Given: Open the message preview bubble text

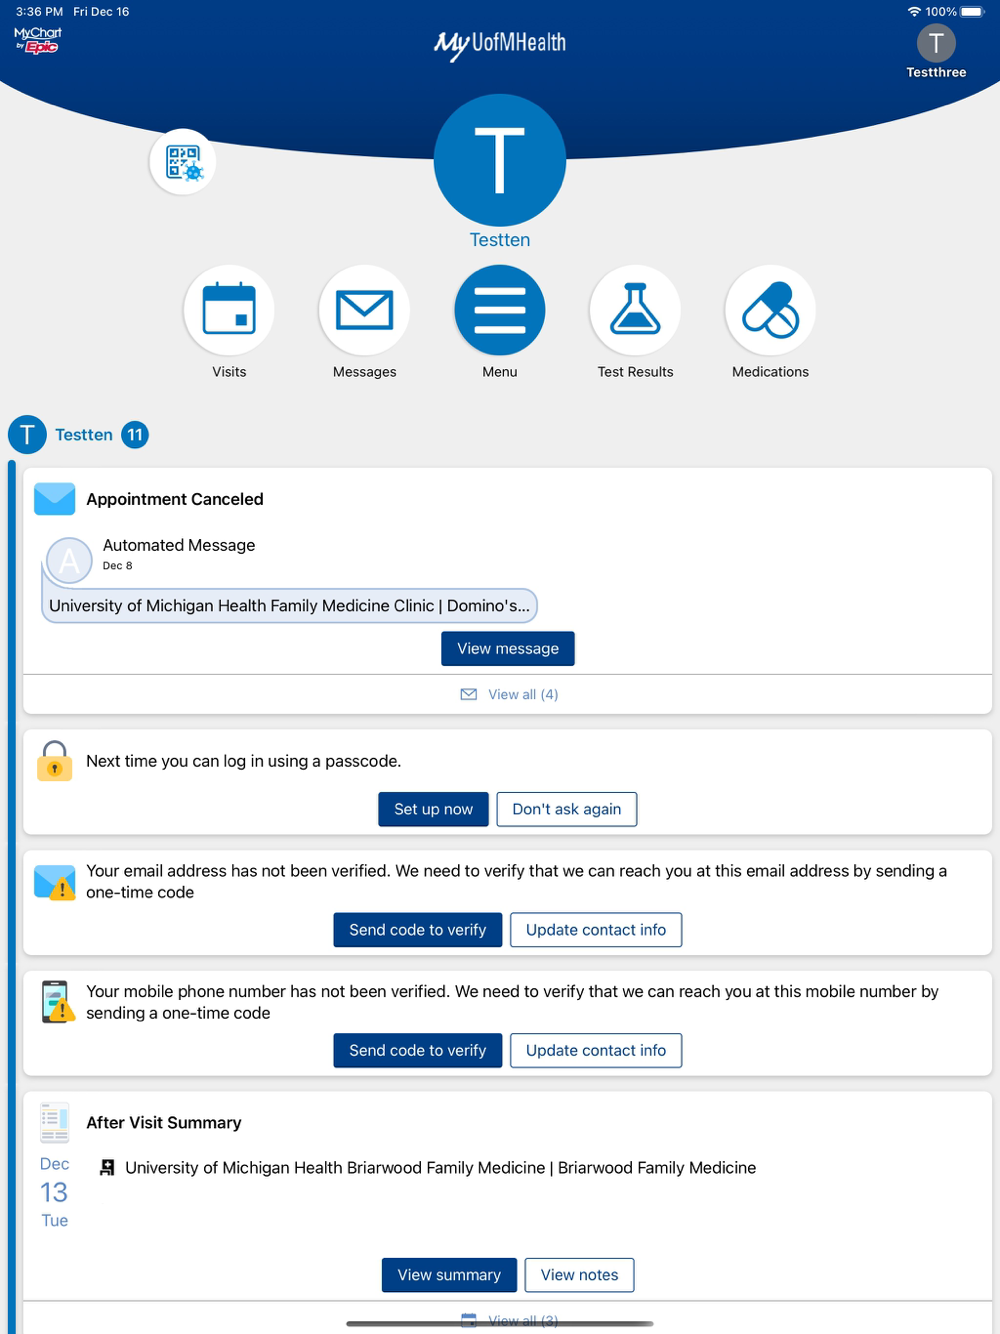Looking at the screenshot, I should pyautogui.click(x=289, y=606).
